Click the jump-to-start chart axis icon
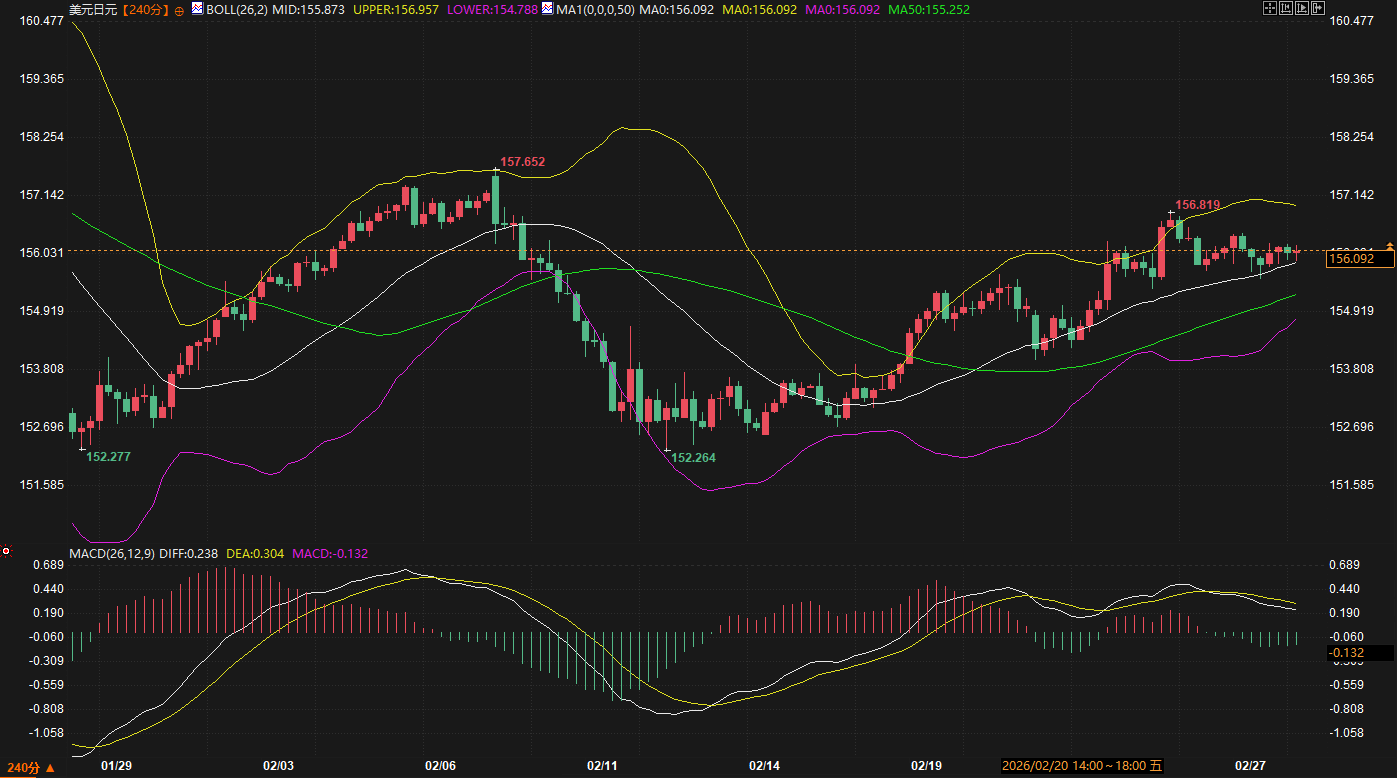This screenshot has width=1397, height=778. tap(1286, 8)
